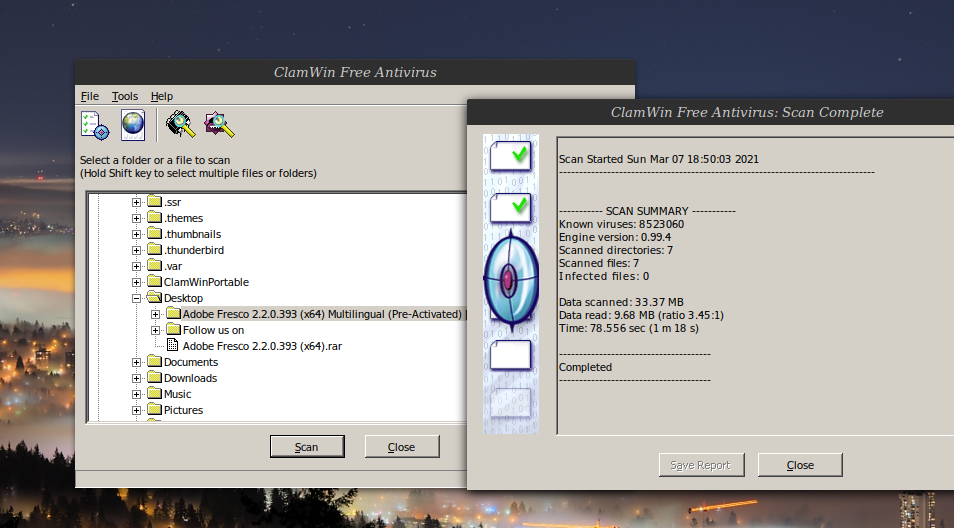954x528 pixels.
Task: Expand the Follow us on folder
Action: click(156, 330)
